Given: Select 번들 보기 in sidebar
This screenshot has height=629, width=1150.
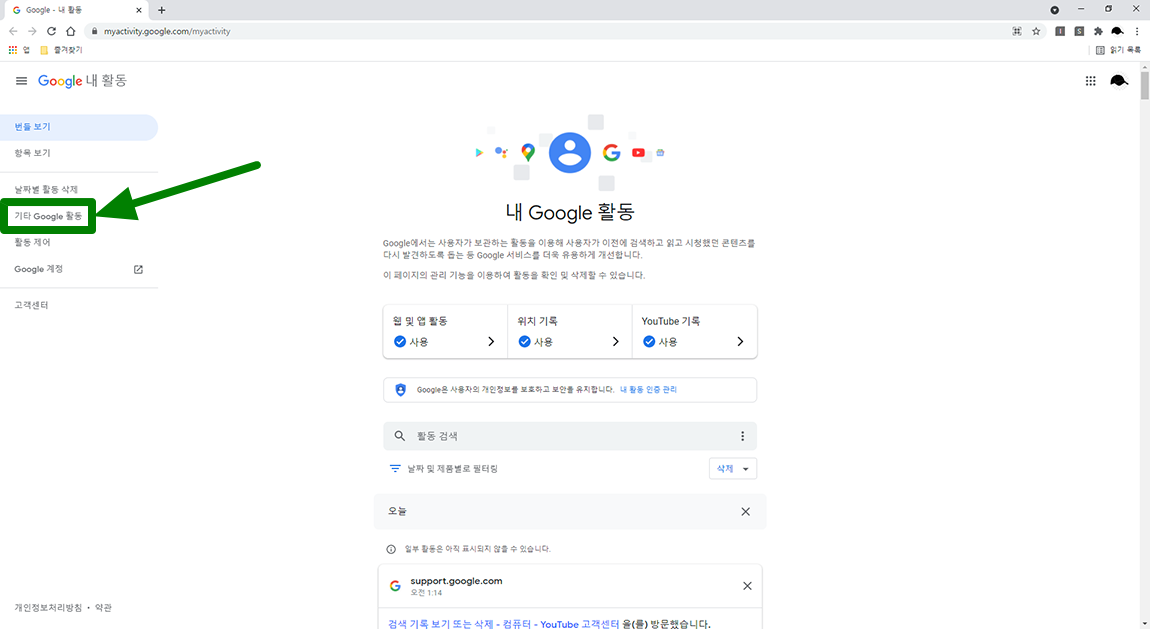Looking at the screenshot, I should click(78, 127).
